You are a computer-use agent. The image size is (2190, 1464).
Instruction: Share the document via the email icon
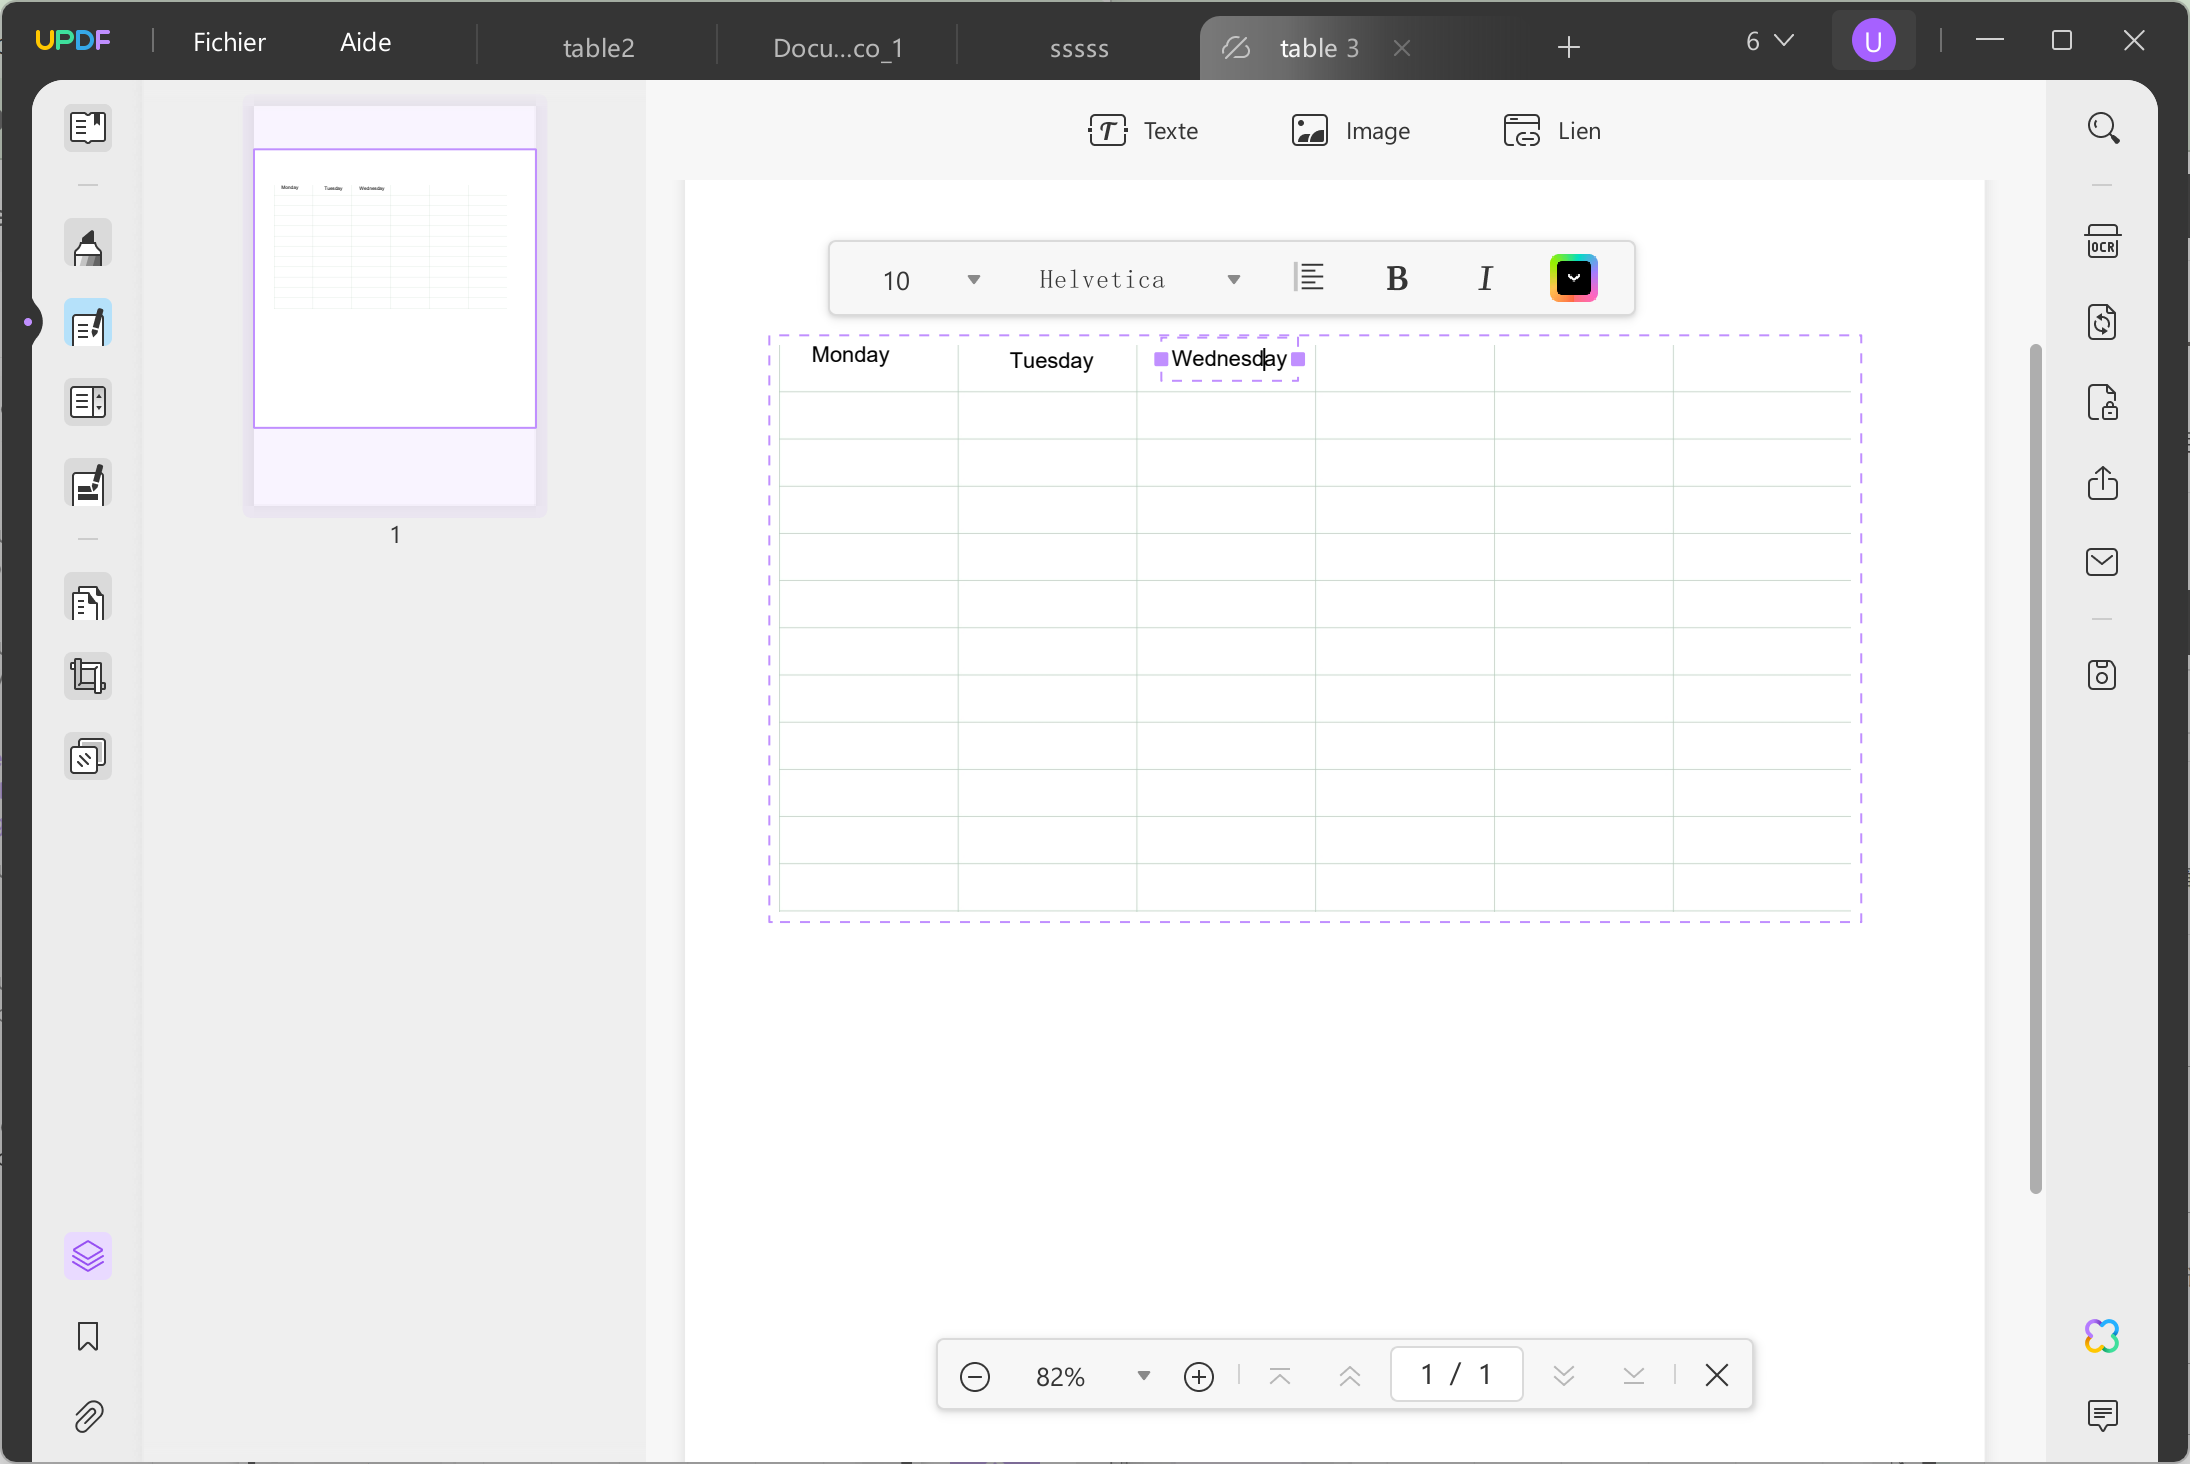click(x=2102, y=562)
